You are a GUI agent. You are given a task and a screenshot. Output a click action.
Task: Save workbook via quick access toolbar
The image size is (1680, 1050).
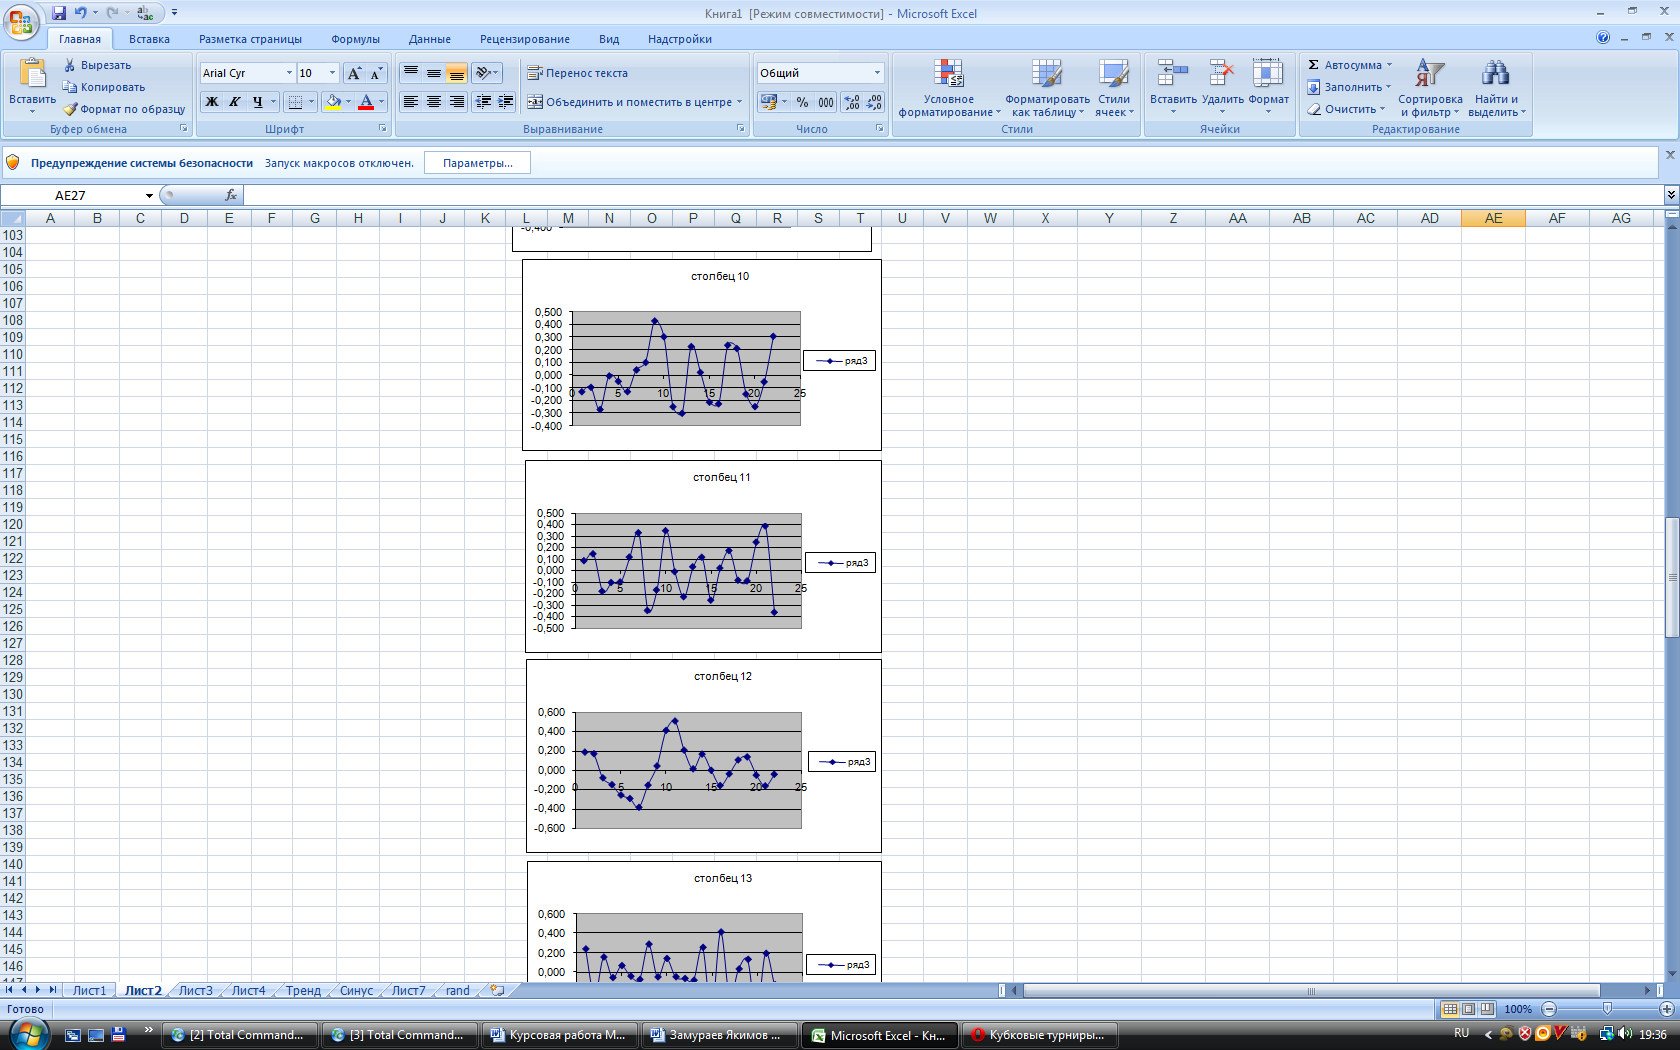[59, 13]
